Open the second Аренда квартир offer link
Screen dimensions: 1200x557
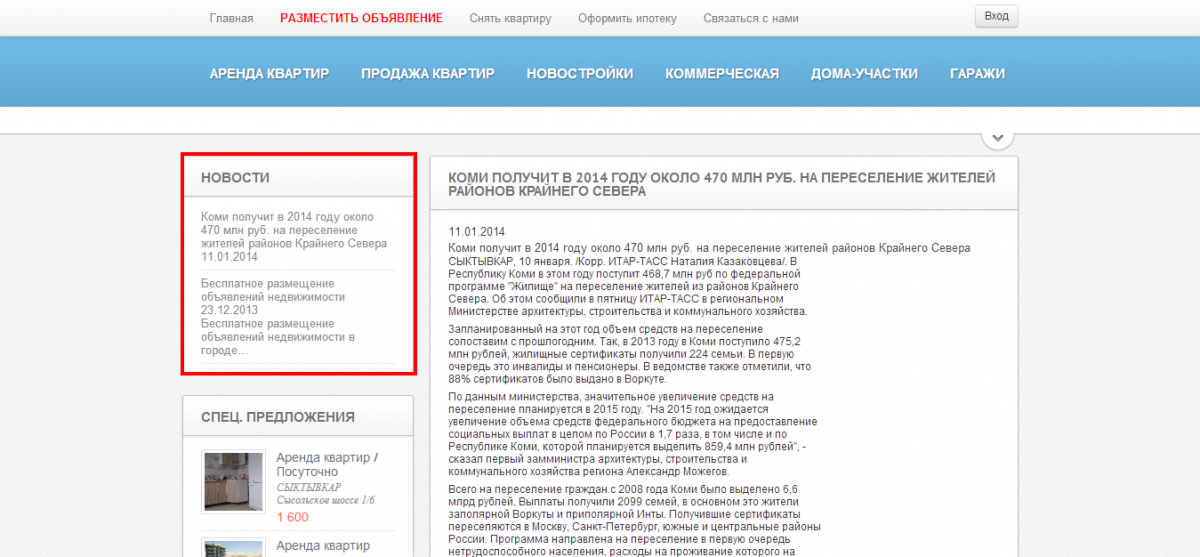click(x=323, y=546)
